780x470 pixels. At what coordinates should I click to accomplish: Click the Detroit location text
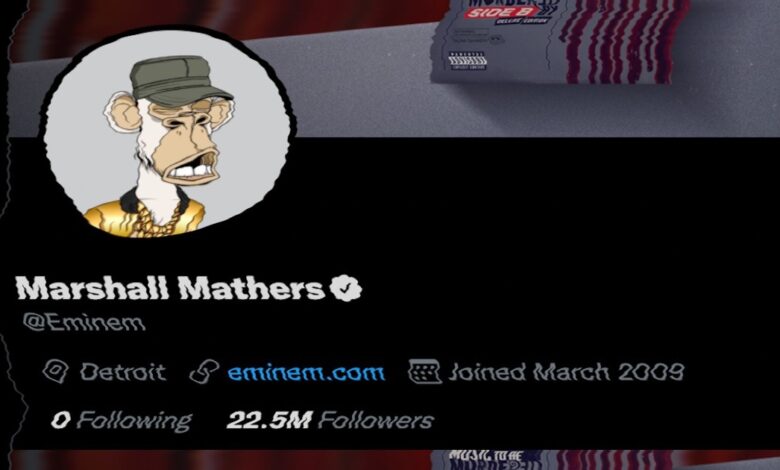pyautogui.click(x=123, y=372)
